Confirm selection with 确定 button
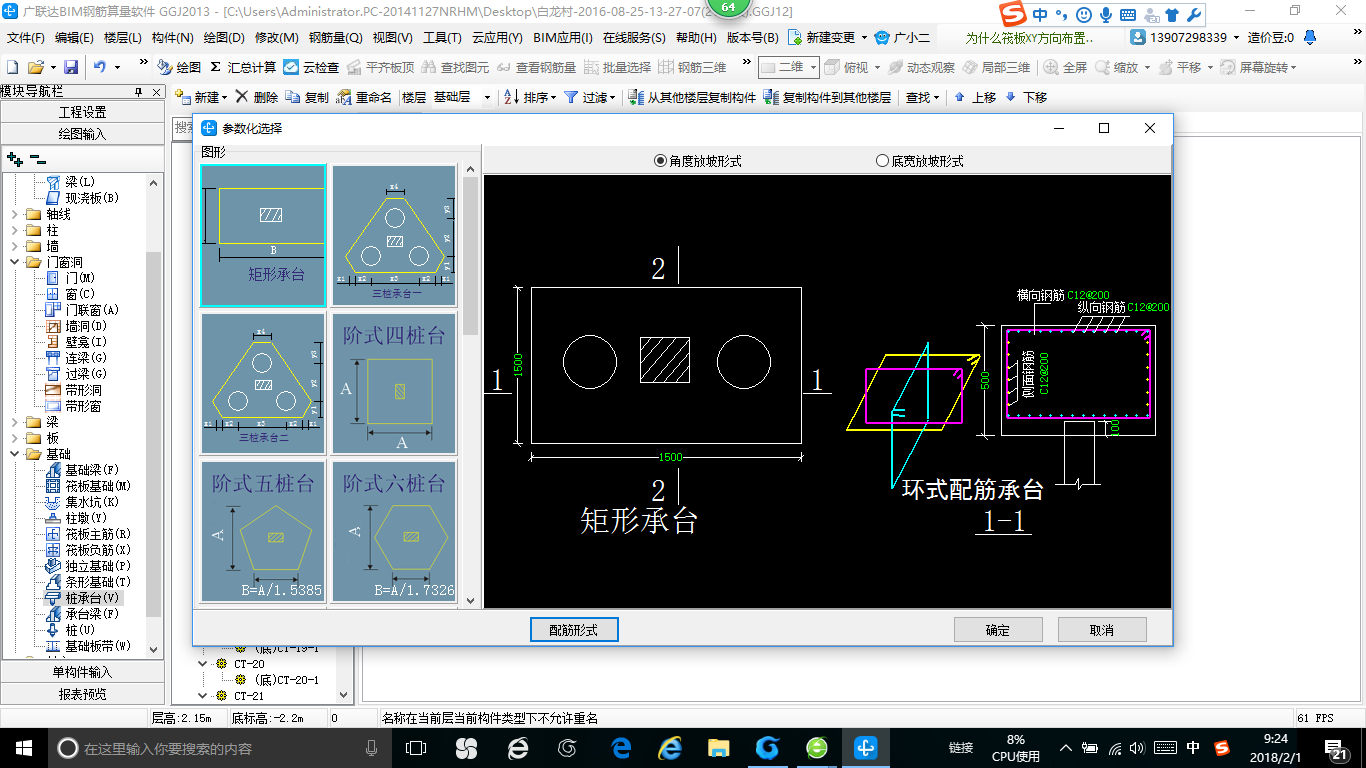1366x768 pixels. pyautogui.click(x=998, y=629)
